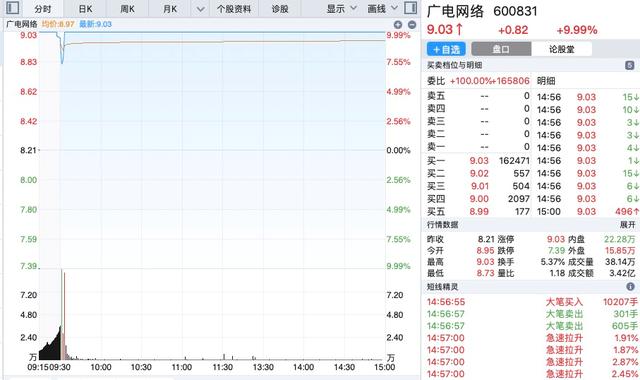The image size is (640, 380).
Task: Toggle the right sidebar panel icon
Action: click(x=411, y=8)
